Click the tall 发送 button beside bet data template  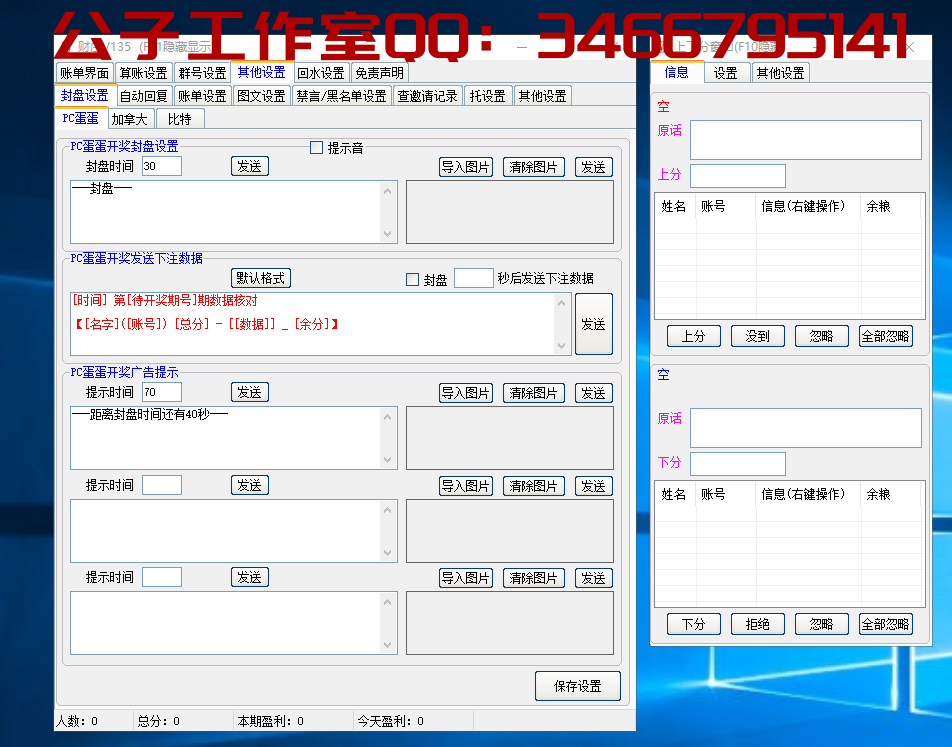tap(594, 324)
